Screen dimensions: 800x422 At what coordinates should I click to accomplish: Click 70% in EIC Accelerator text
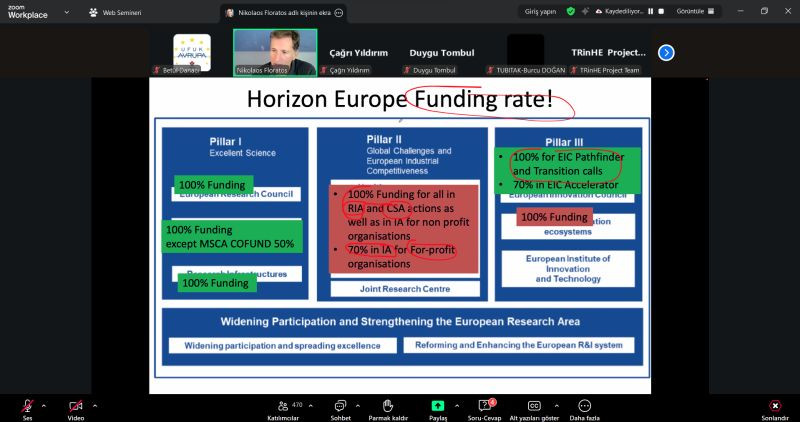[565, 185]
